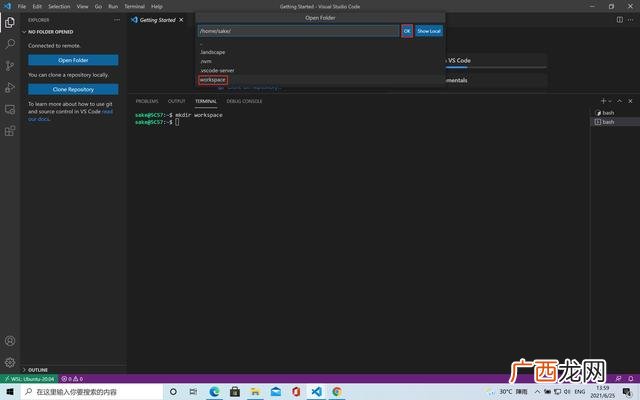Open the File menu
The width and height of the screenshot is (640, 400).
click(22, 6)
